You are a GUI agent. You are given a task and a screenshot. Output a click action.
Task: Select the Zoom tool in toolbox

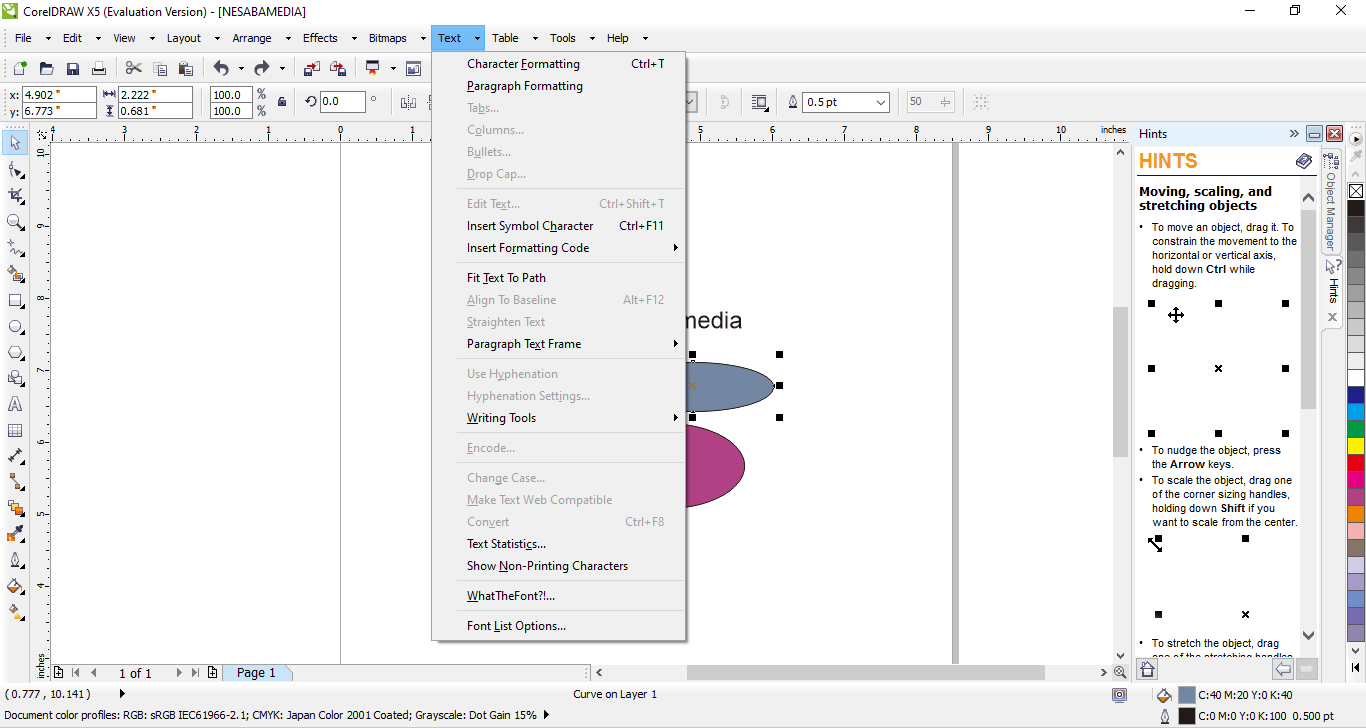pos(15,222)
